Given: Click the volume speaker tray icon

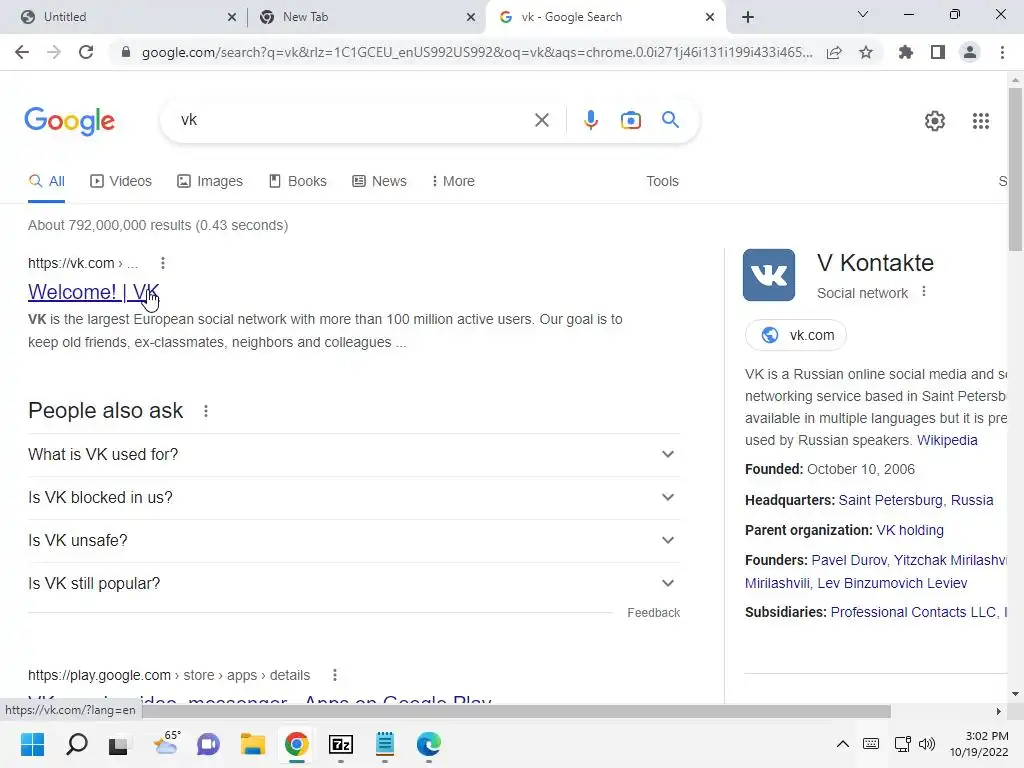Looking at the screenshot, I should pyautogui.click(x=927, y=744).
